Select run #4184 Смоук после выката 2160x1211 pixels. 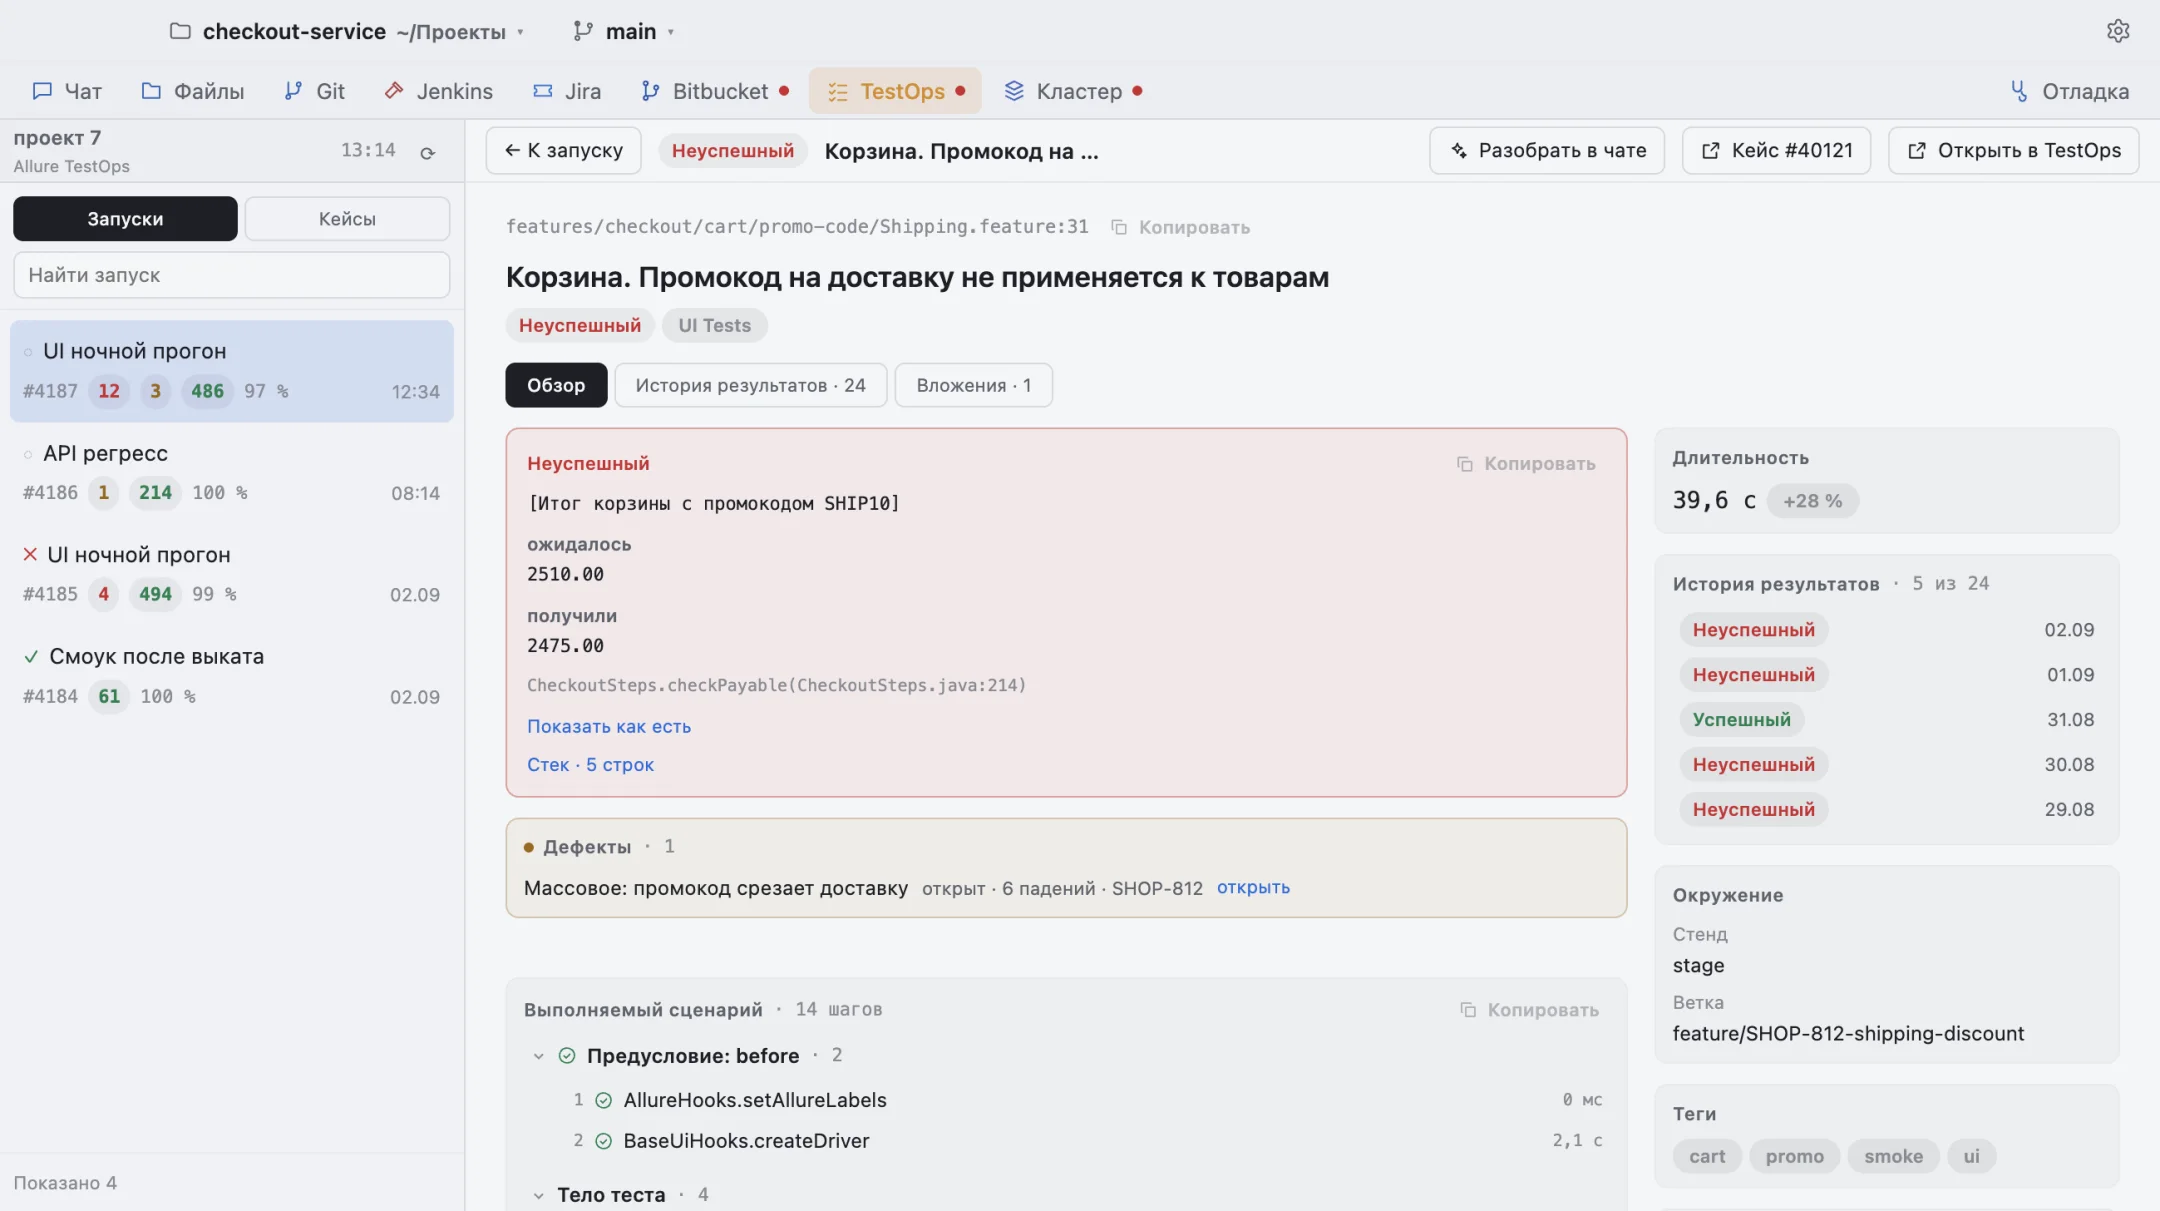click(x=231, y=677)
